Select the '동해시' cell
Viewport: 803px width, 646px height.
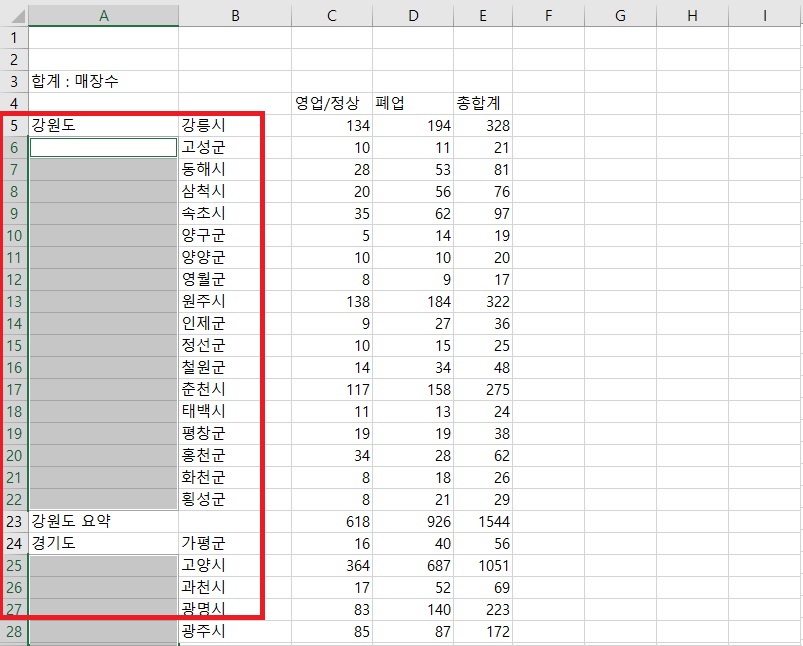(x=235, y=170)
